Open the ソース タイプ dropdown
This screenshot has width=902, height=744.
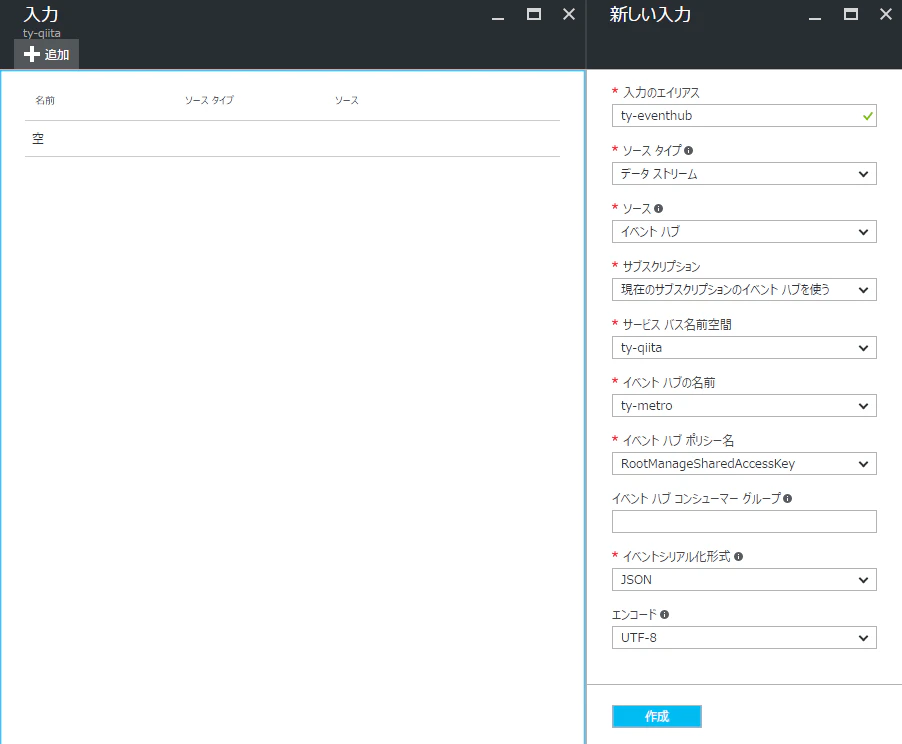tap(744, 174)
